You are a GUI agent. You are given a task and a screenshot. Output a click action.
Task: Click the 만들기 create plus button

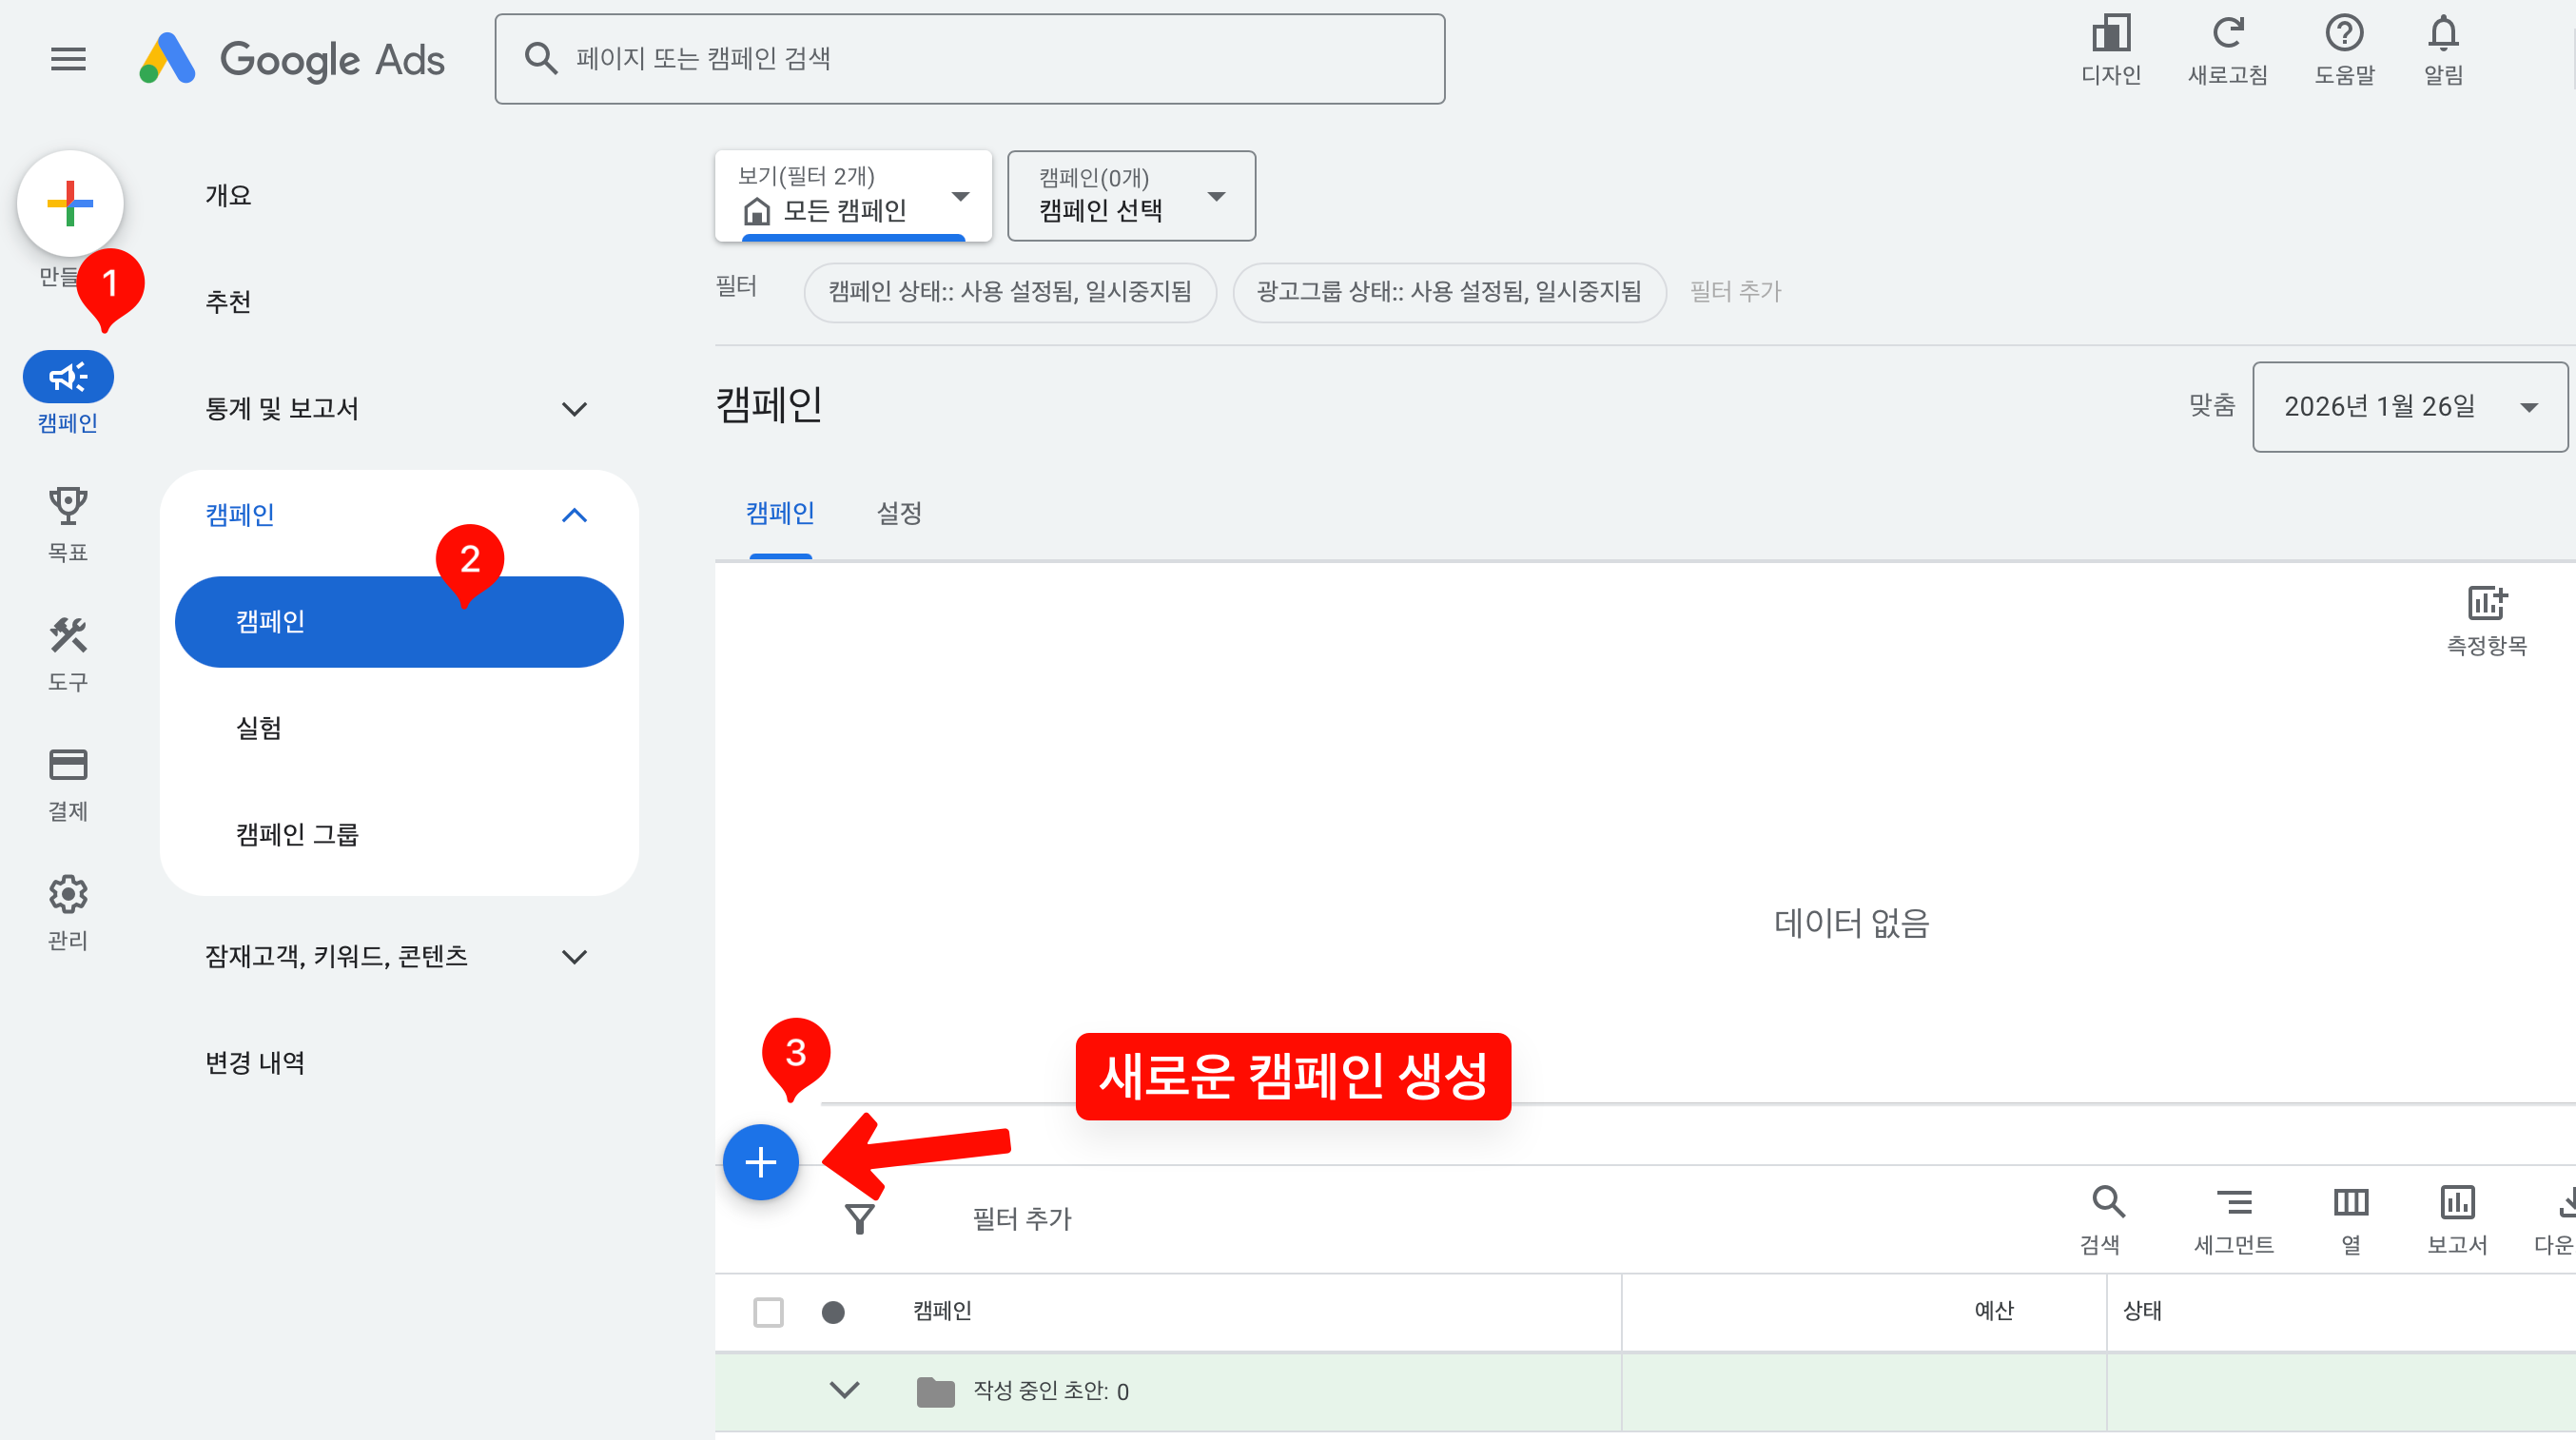(x=70, y=204)
